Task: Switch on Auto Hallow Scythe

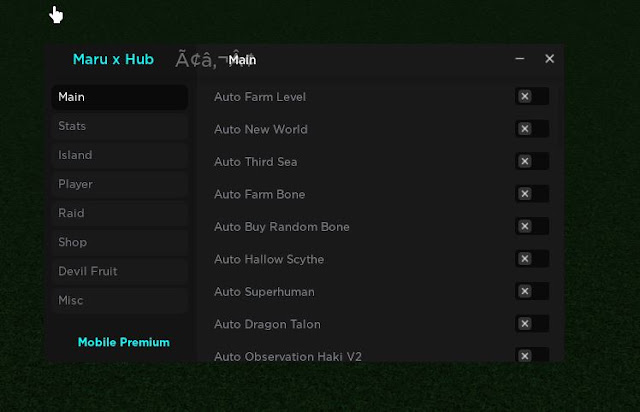Action: [x=532, y=259]
